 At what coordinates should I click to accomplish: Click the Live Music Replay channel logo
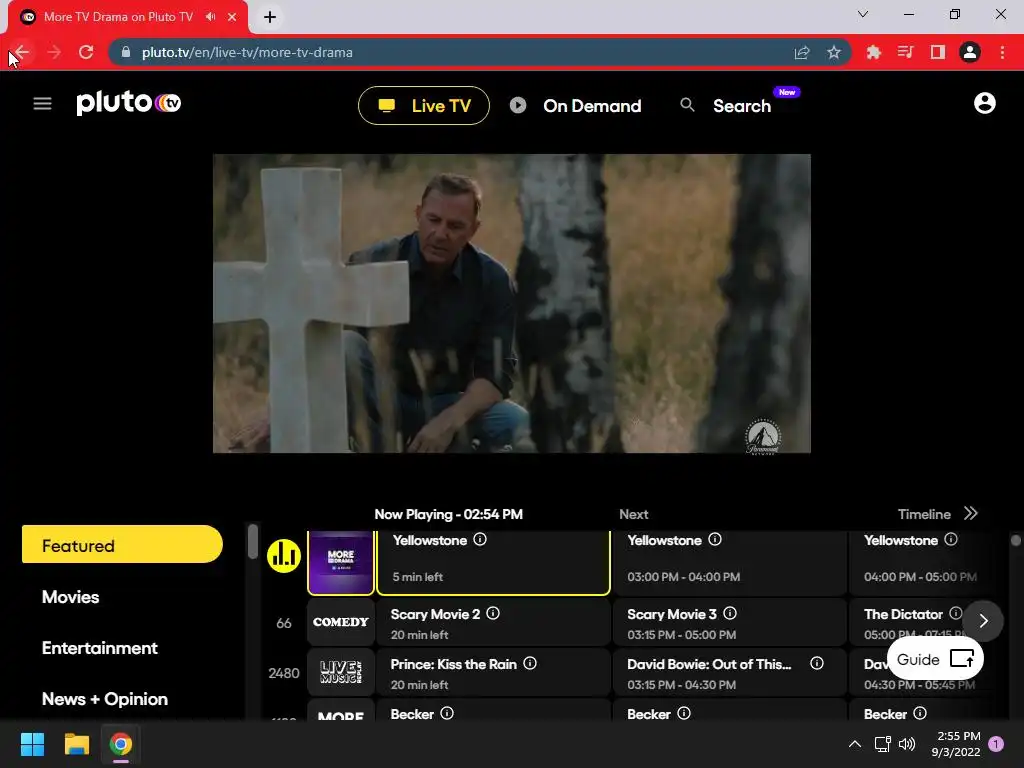(341, 672)
